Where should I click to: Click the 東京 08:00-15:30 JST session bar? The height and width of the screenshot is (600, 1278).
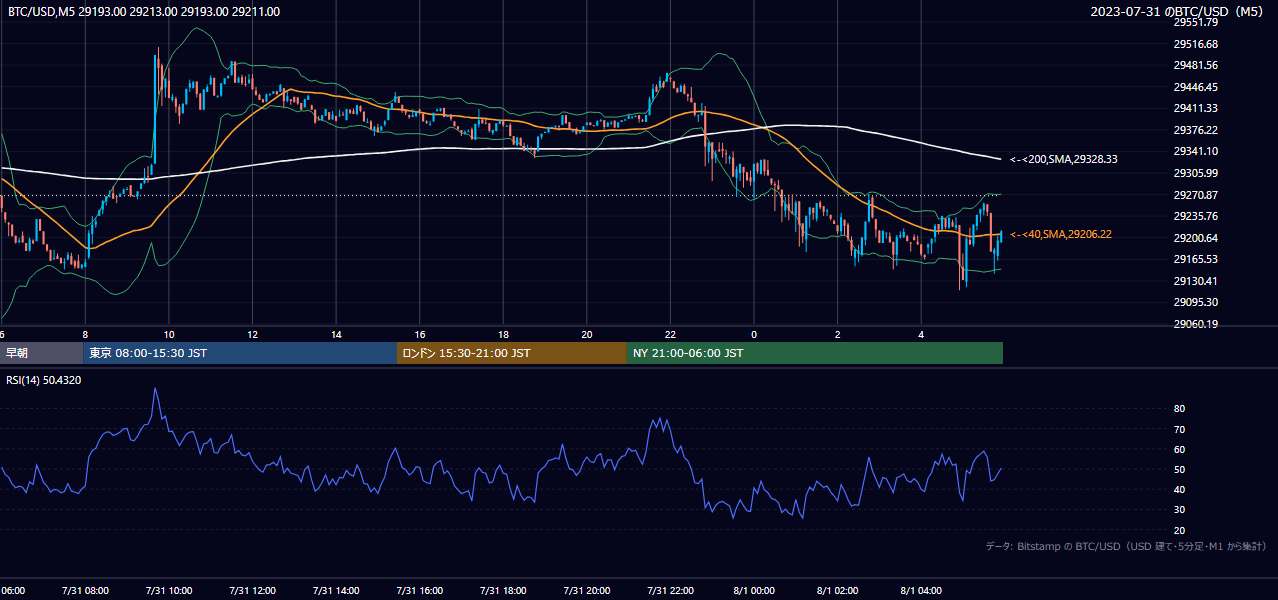click(241, 353)
